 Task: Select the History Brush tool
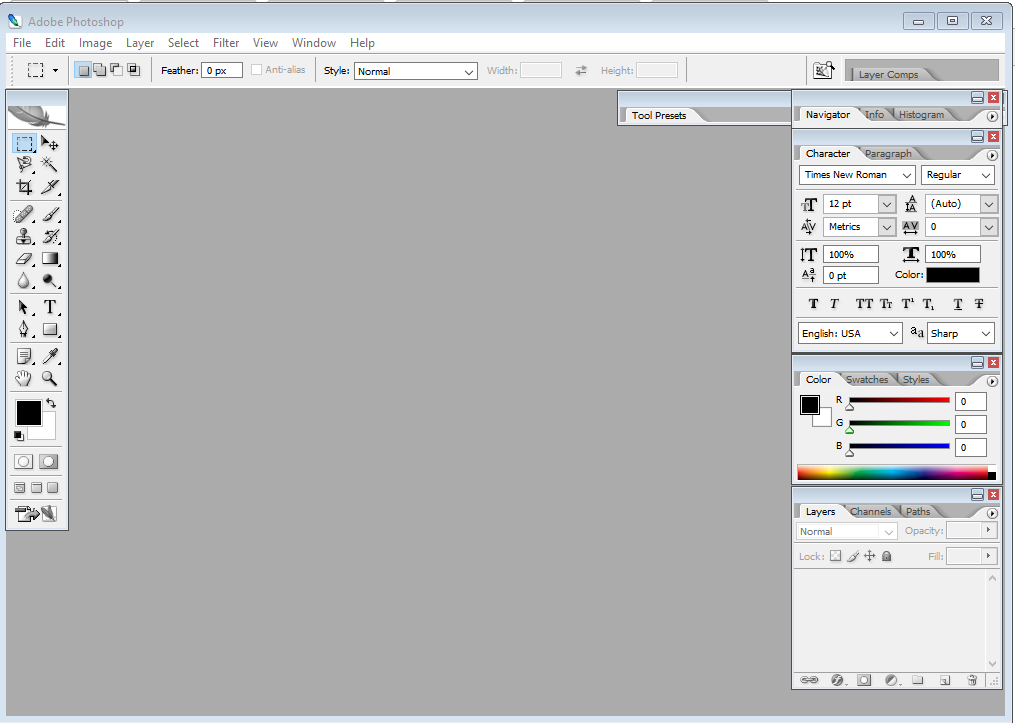coord(49,236)
